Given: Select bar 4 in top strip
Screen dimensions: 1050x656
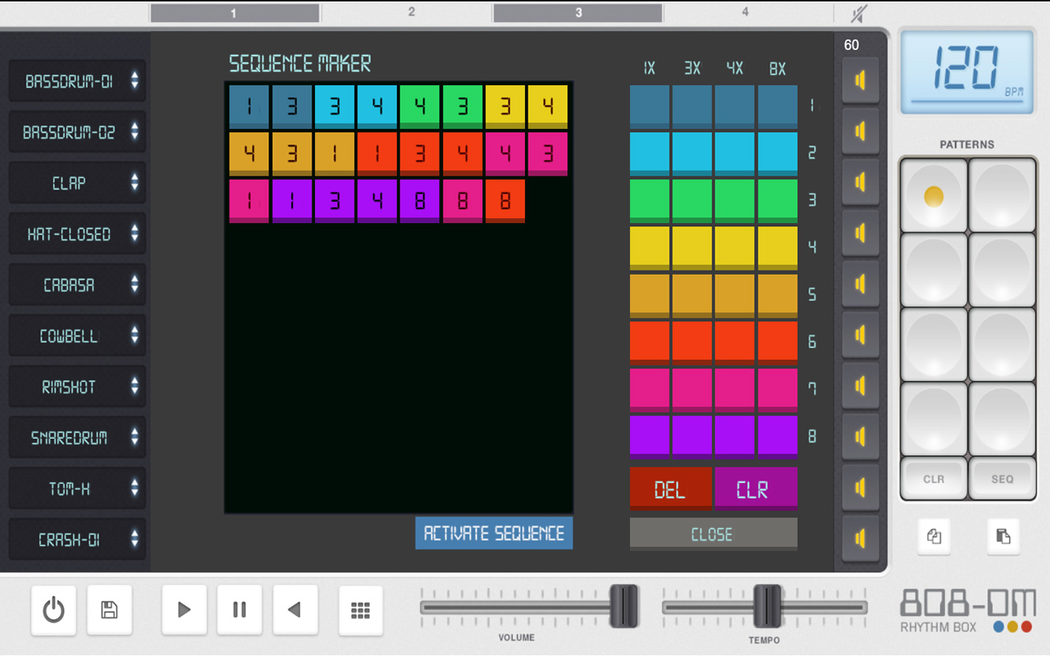Looking at the screenshot, I should [x=745, y=13].
